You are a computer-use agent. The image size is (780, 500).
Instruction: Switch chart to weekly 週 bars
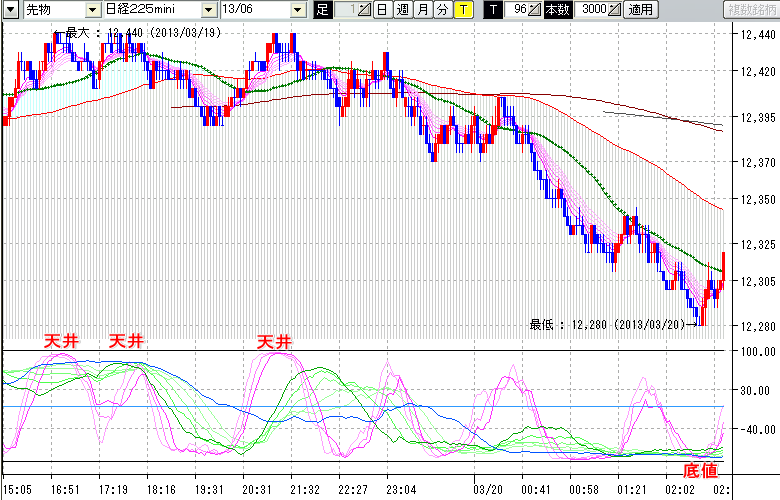tap(402, 10)
